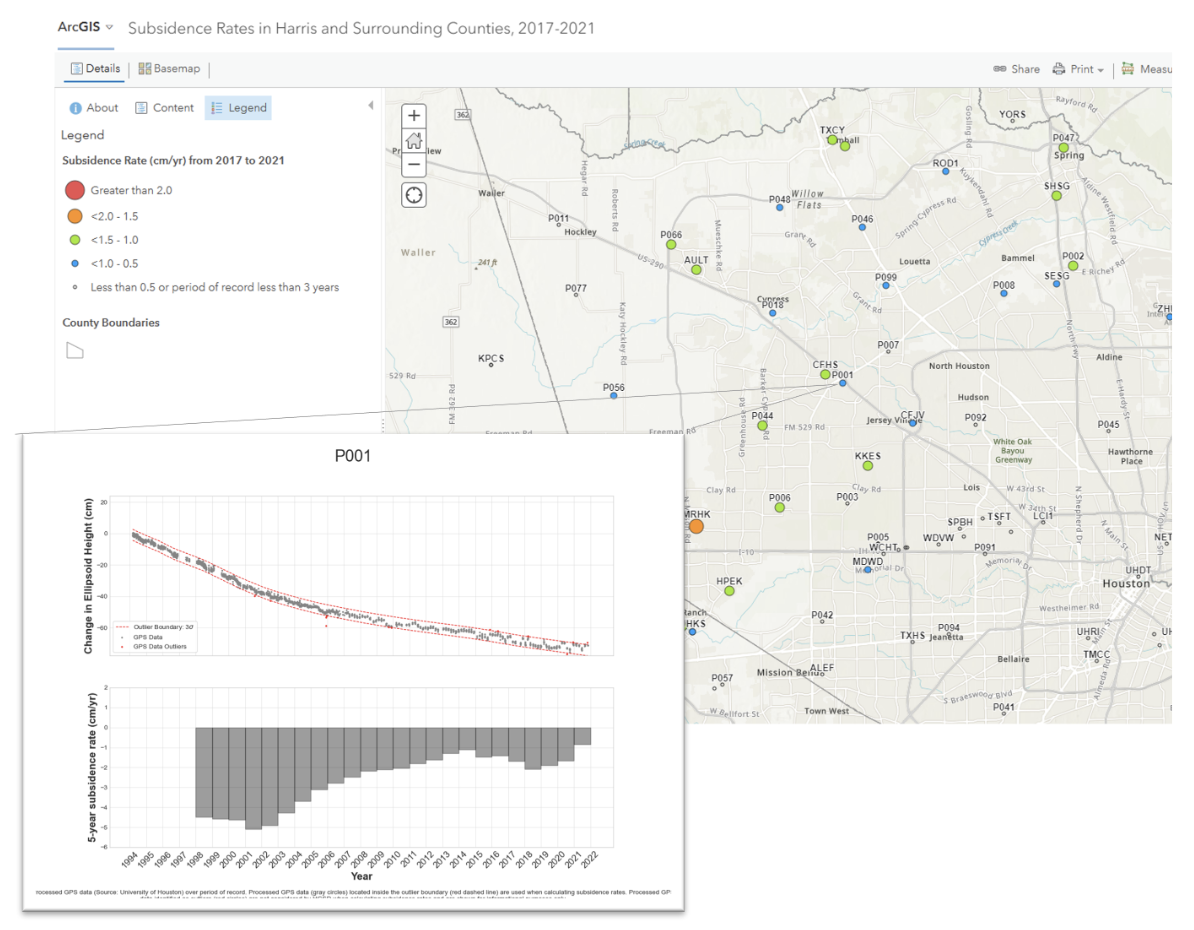Show the Content layer list
The image size is (1194, 930).
point(164,108)
